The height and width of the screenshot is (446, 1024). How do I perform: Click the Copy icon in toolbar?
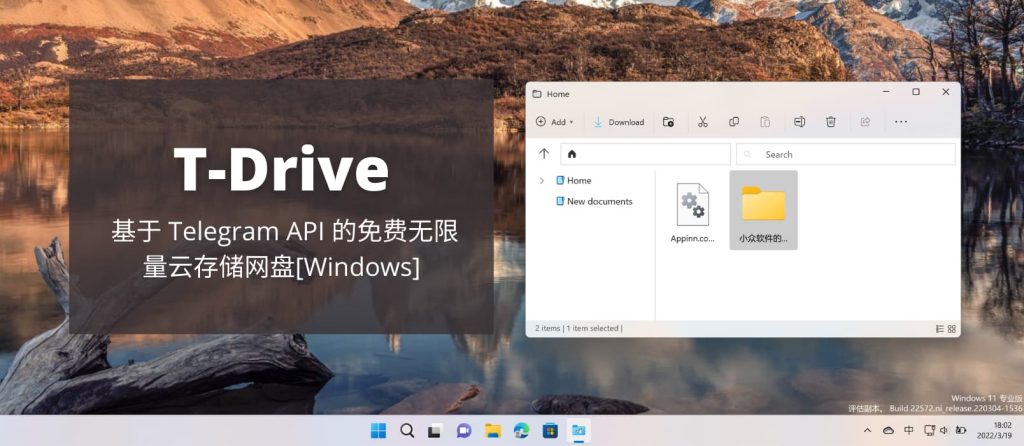point(734,122)
